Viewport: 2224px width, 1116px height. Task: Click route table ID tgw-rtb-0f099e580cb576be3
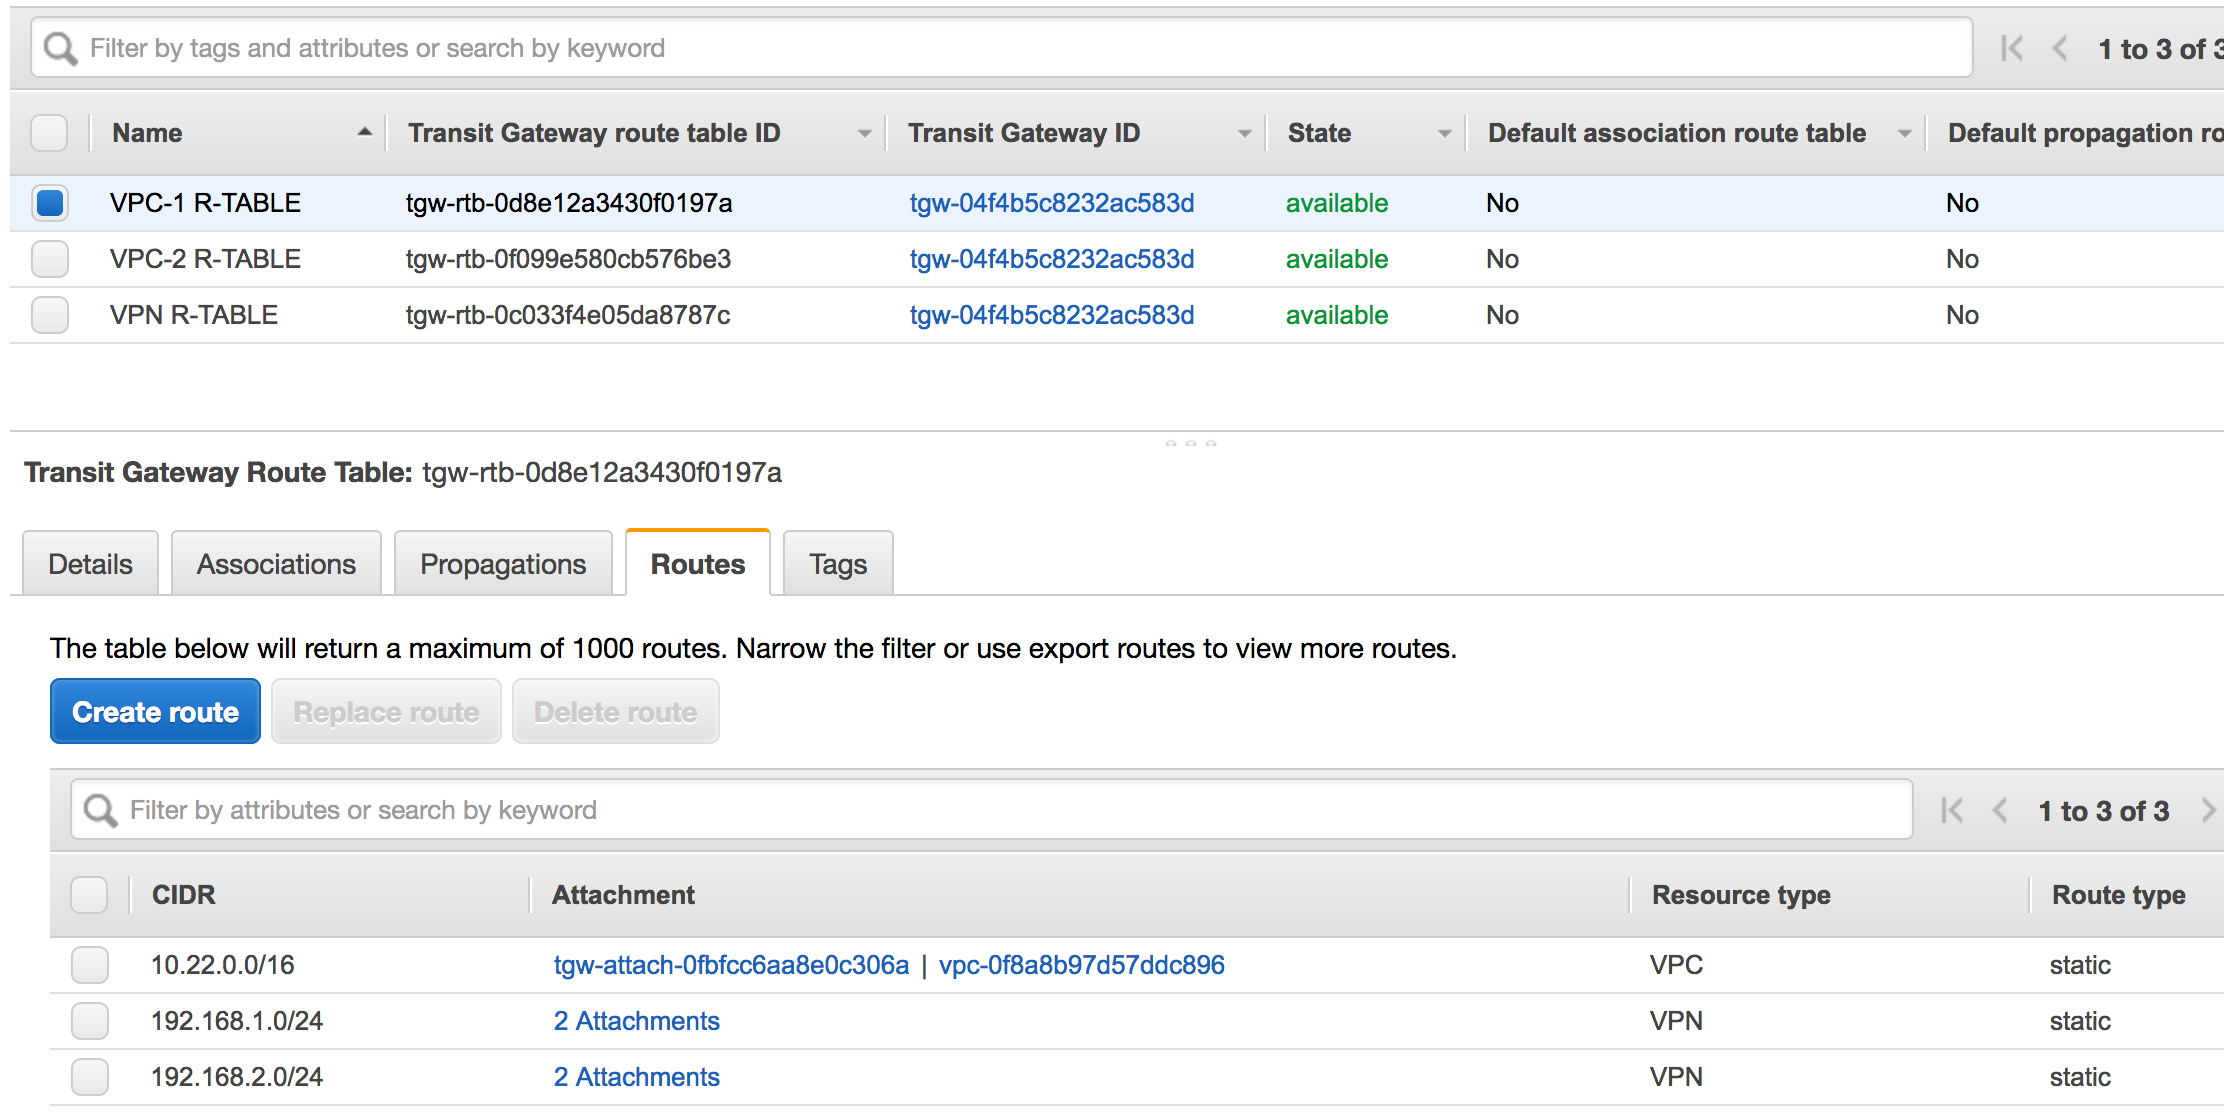click(568, 259)
